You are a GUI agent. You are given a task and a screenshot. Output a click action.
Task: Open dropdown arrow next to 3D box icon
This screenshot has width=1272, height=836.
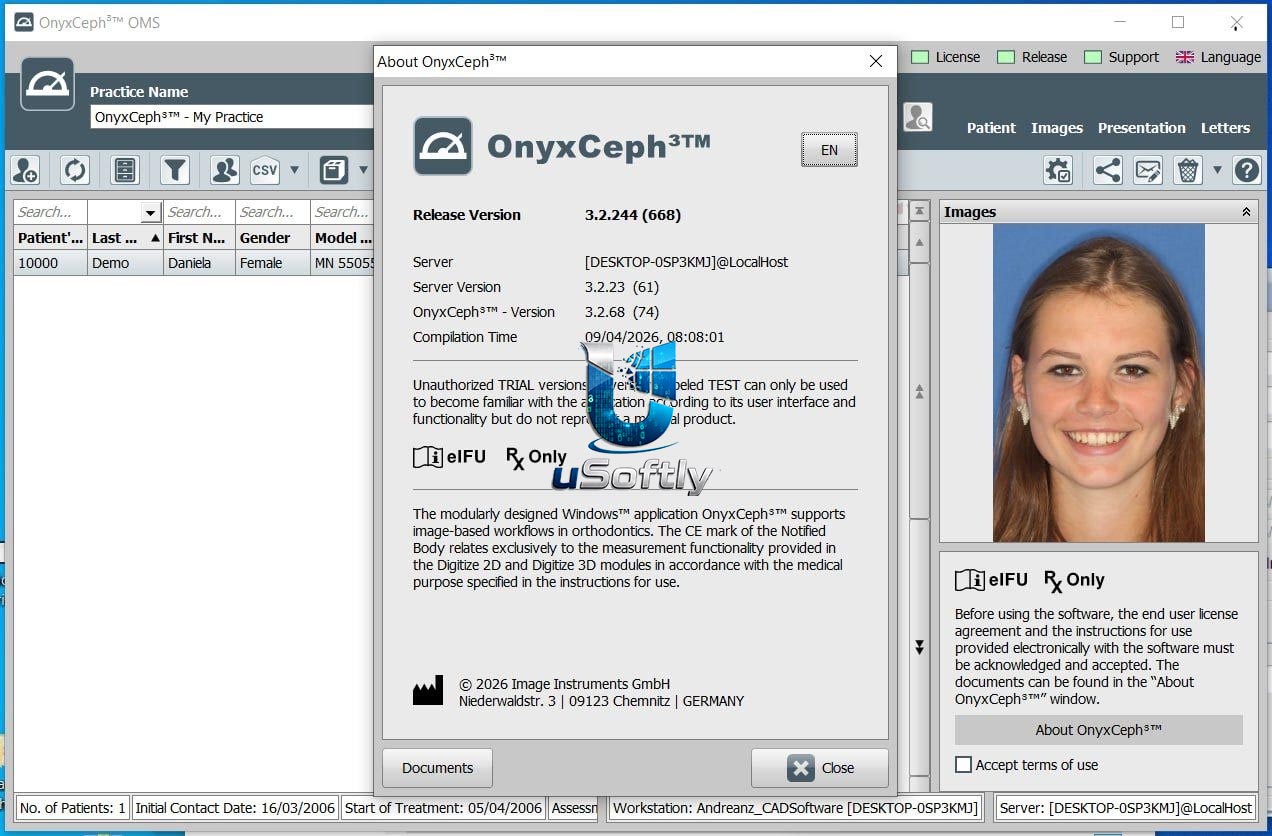coord(363,170)
